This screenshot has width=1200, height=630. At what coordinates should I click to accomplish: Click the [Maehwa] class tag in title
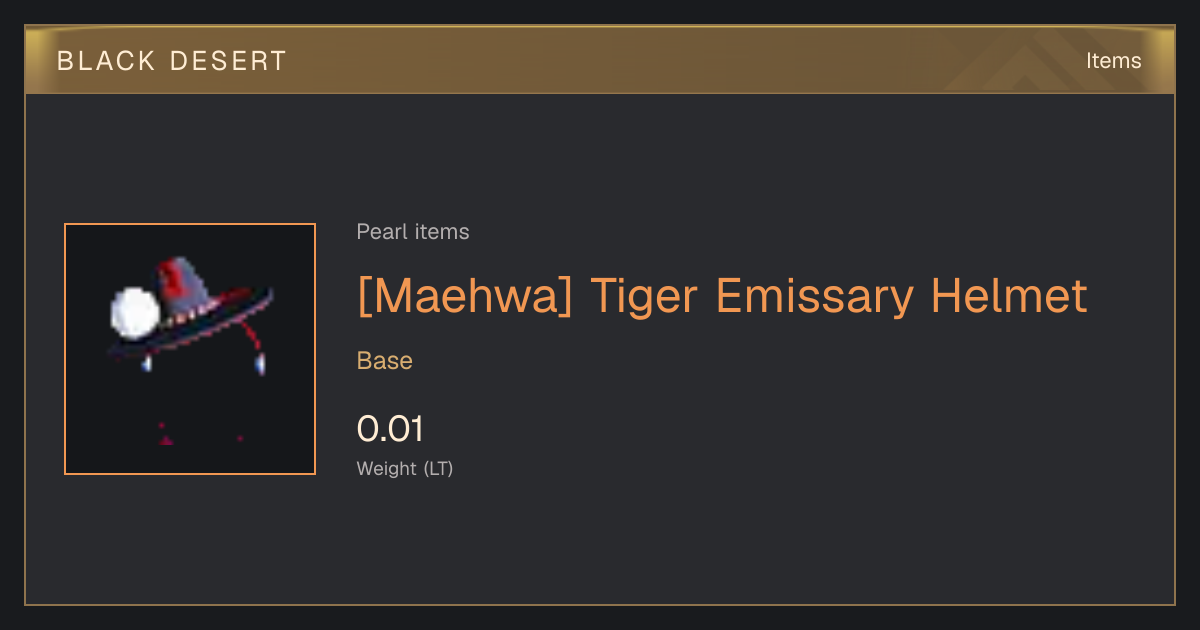tap(465, 296)
